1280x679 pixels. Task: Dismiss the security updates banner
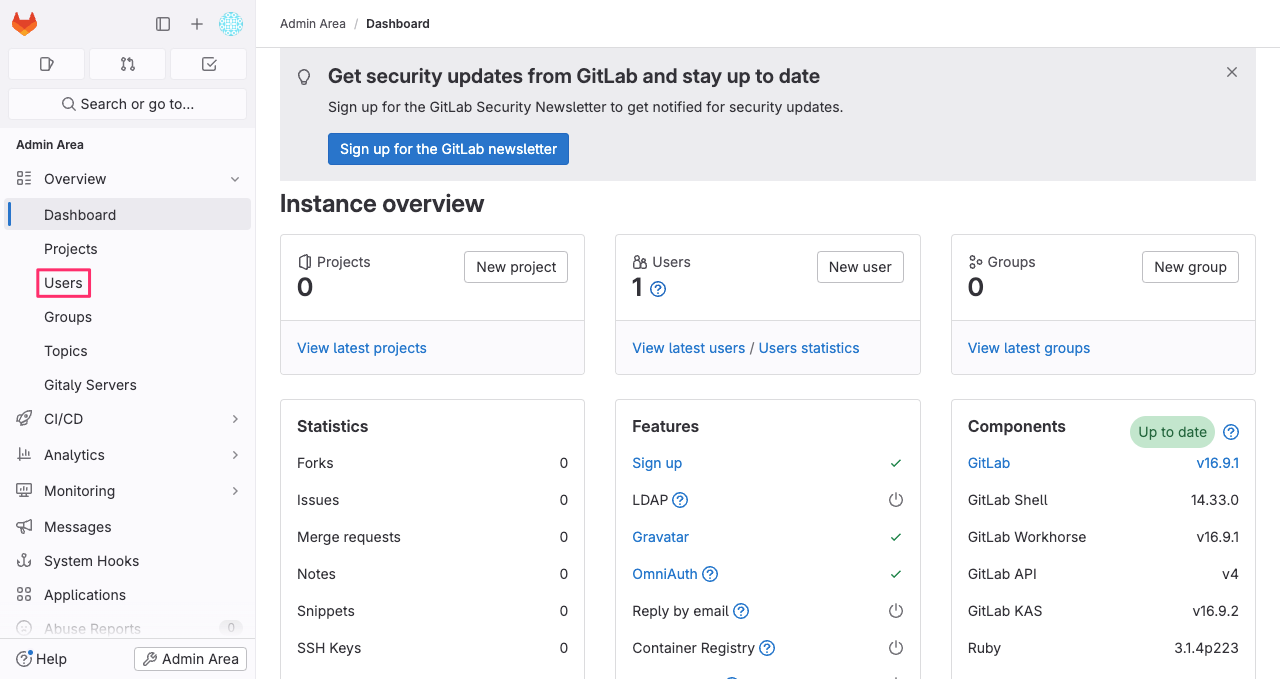click(1232, 72)
